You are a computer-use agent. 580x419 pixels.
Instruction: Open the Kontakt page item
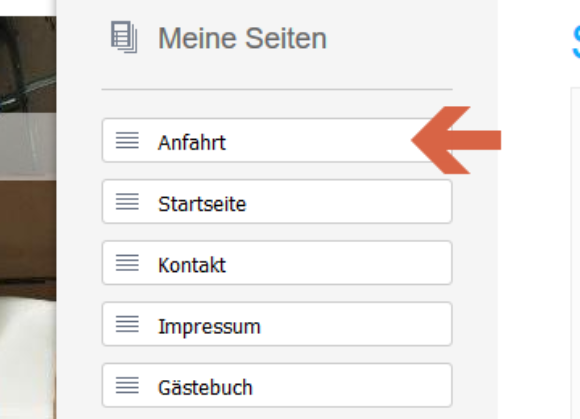[277, 263]
